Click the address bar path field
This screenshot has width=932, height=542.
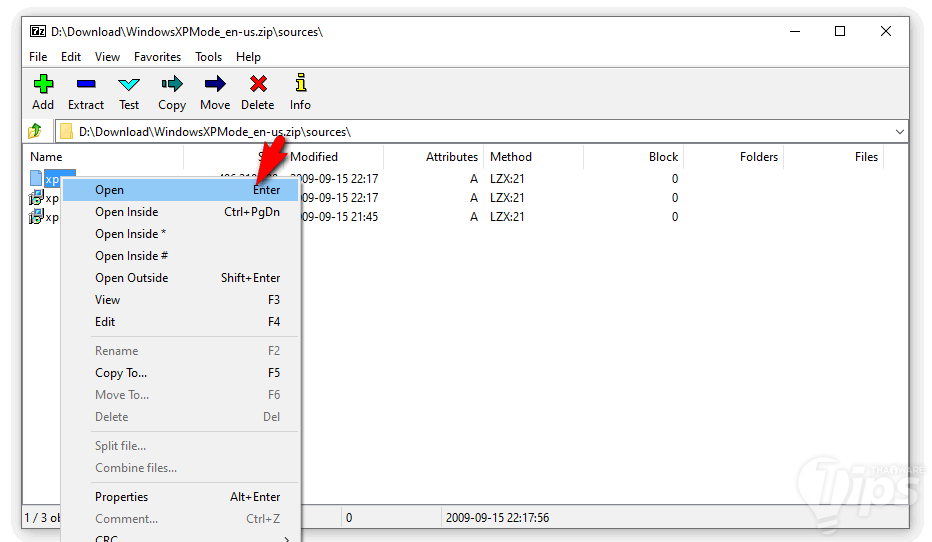[x=481, y=131]
